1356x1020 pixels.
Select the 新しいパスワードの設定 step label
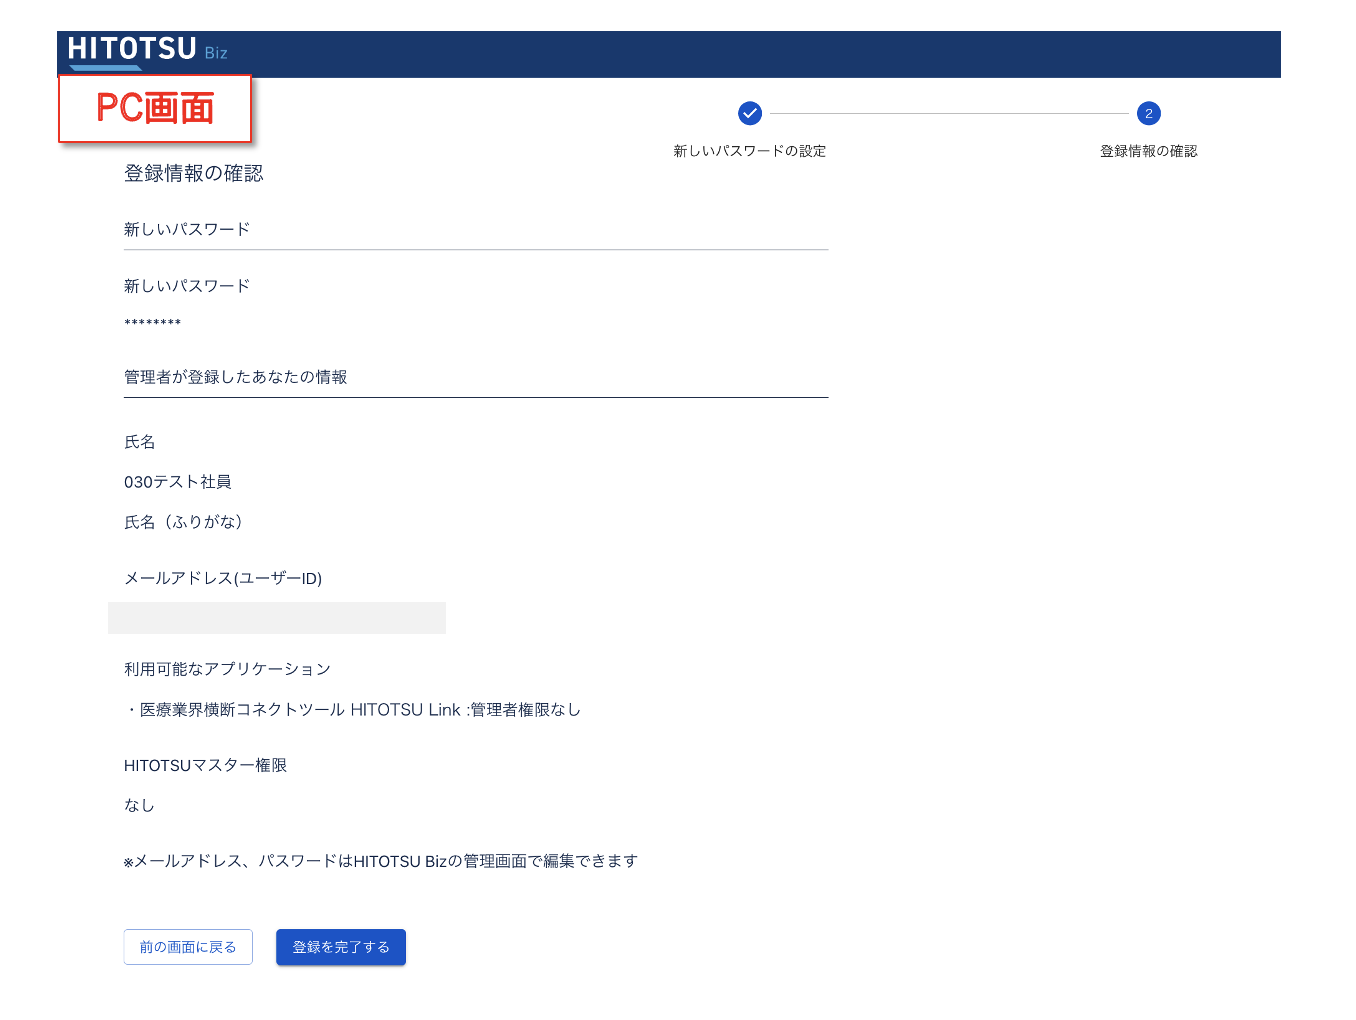pos(749,151)
